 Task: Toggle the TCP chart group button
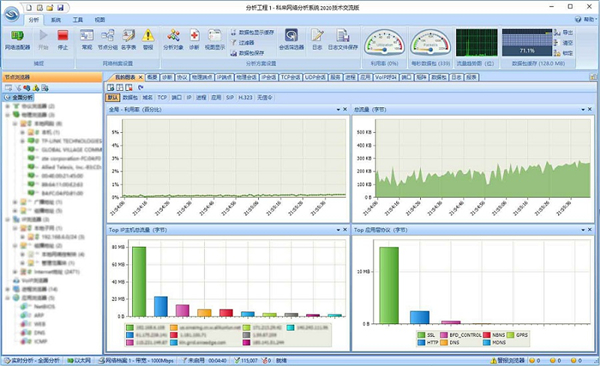162,98
